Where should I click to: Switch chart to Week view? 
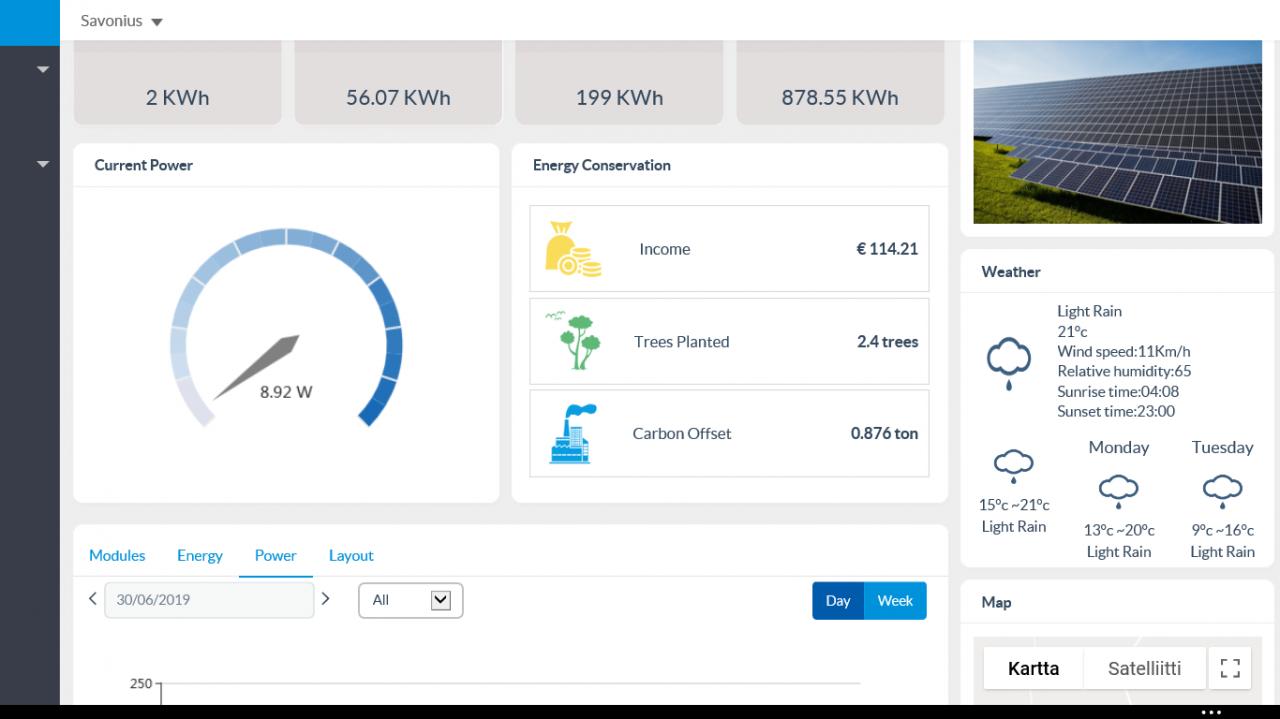(895, 601)
